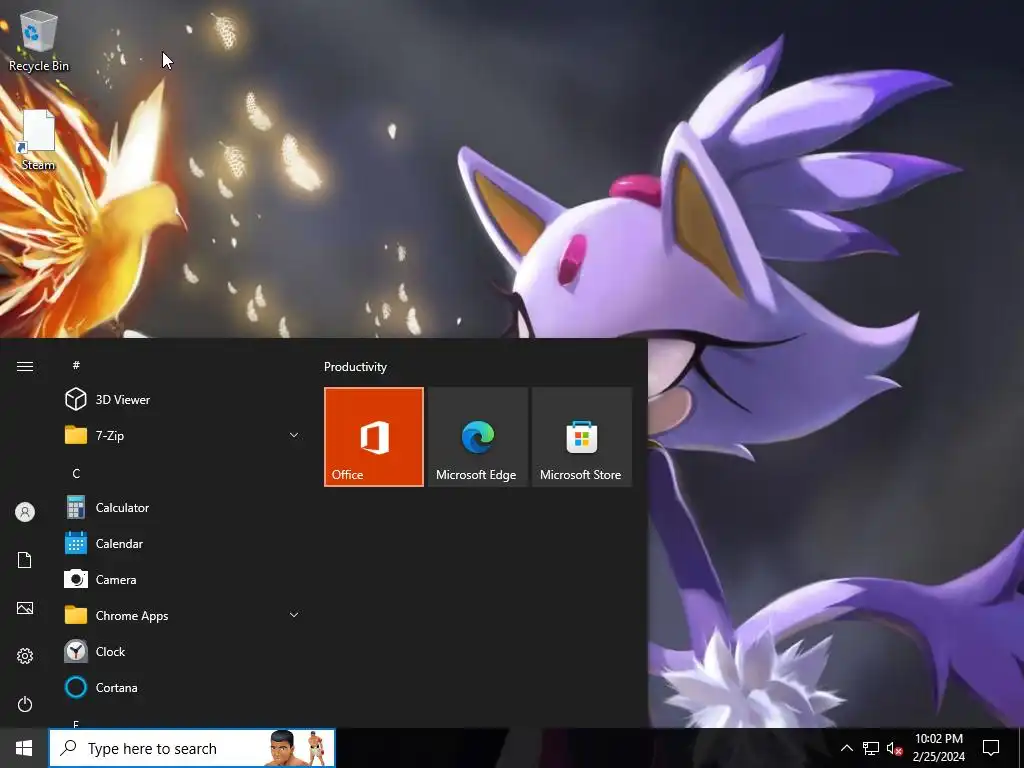
Task: Open Pictures from Start sidebar
Action: coord(25,608)
